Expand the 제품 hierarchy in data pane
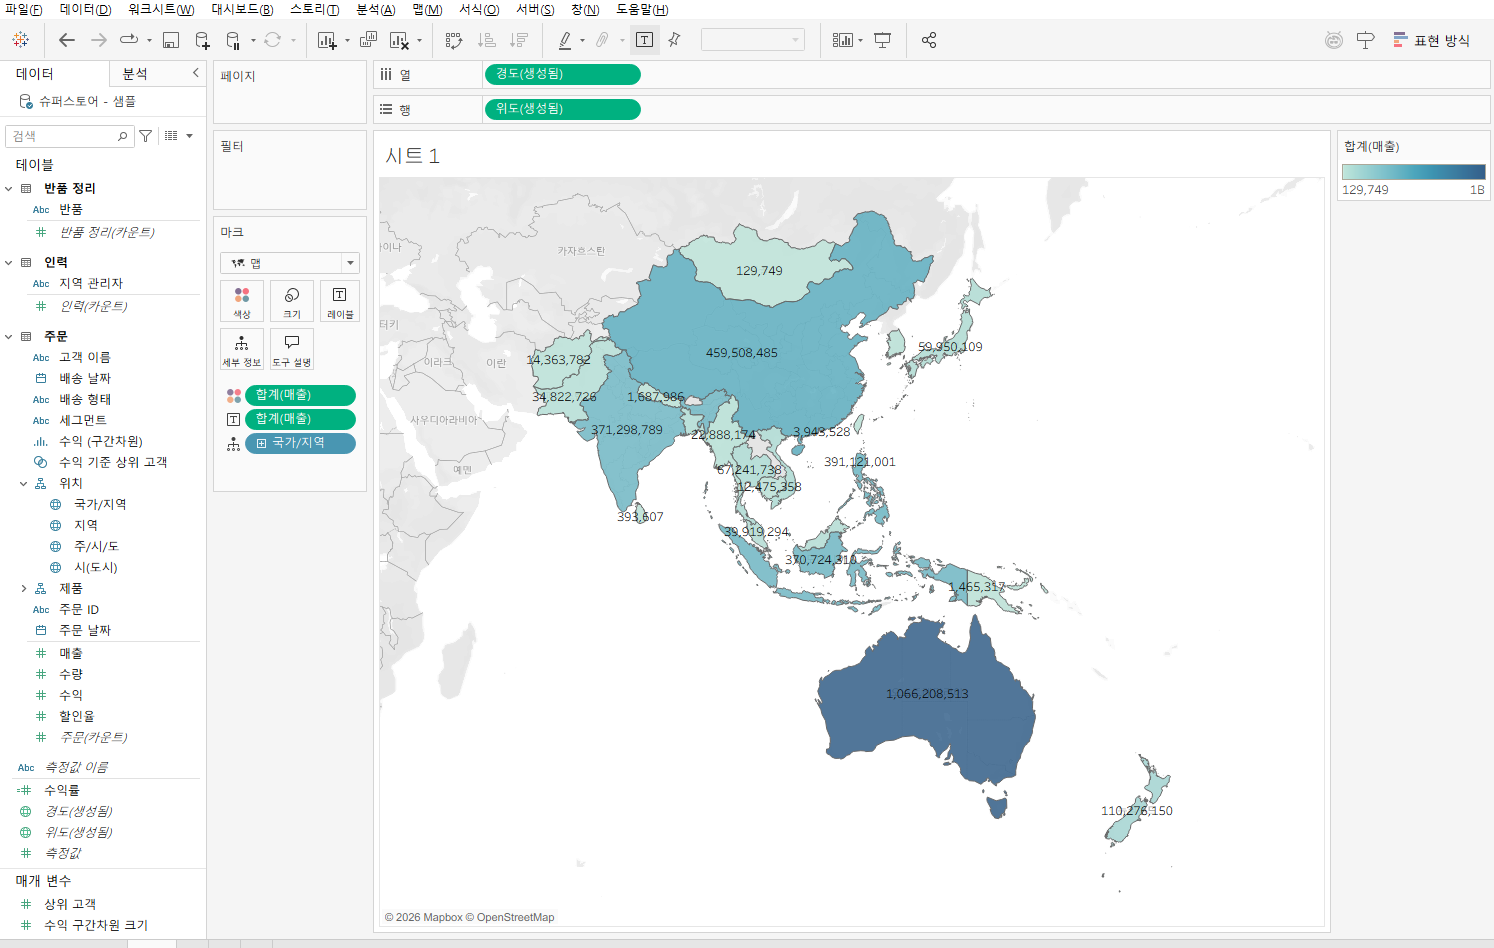The image size is (1494, 948). [x=24, y=589]
